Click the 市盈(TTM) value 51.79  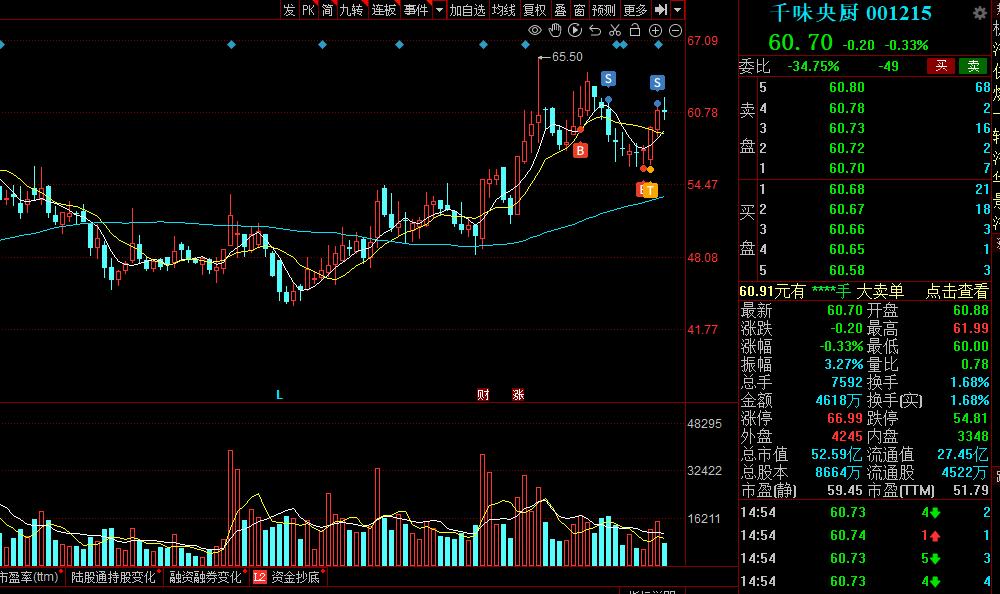coord(971,491)
